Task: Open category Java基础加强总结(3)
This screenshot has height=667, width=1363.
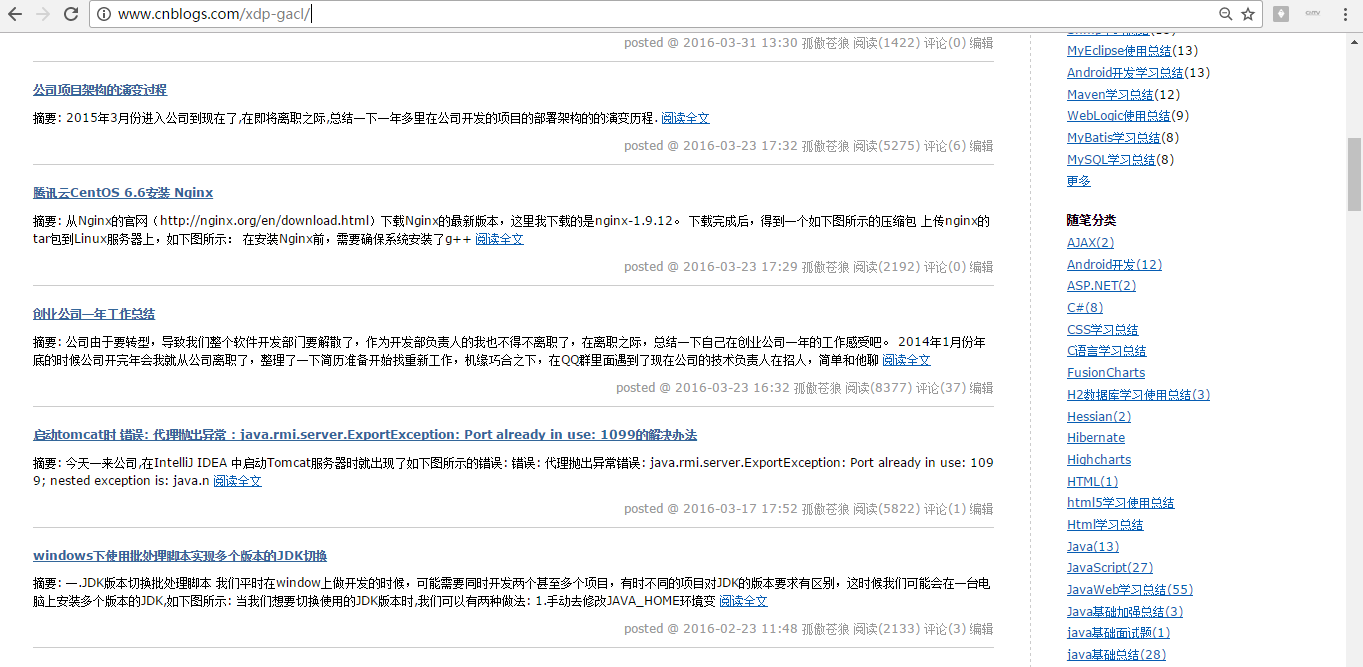Action: (x=1125, y=612)
